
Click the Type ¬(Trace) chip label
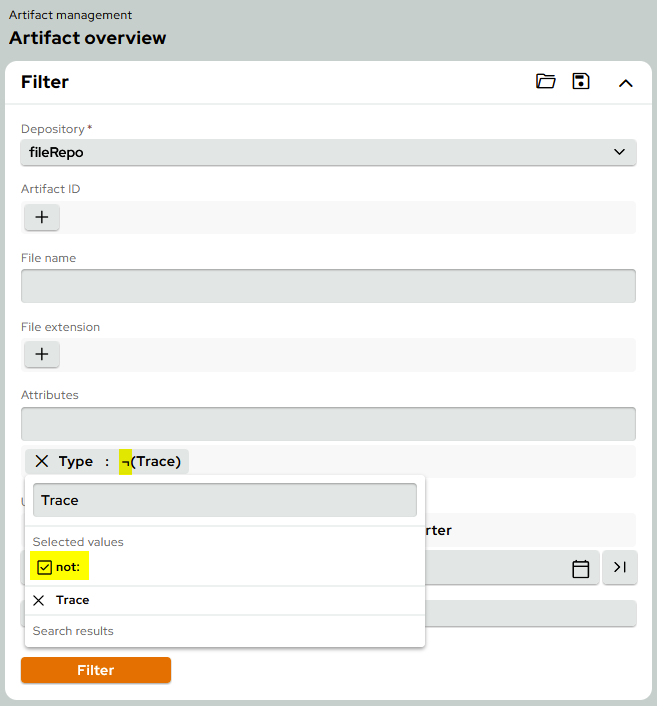[120, 462]
